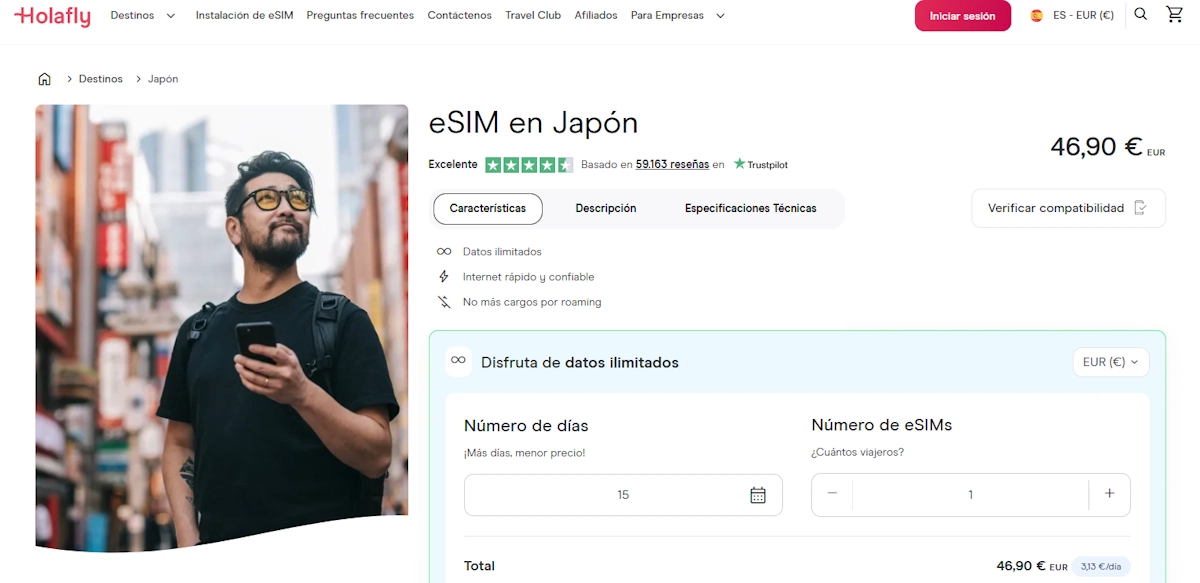The width and height of the screenshot is (1200, 583).
Task: Click the Japón breadcrumb
Action: click(x=163, y=79)
